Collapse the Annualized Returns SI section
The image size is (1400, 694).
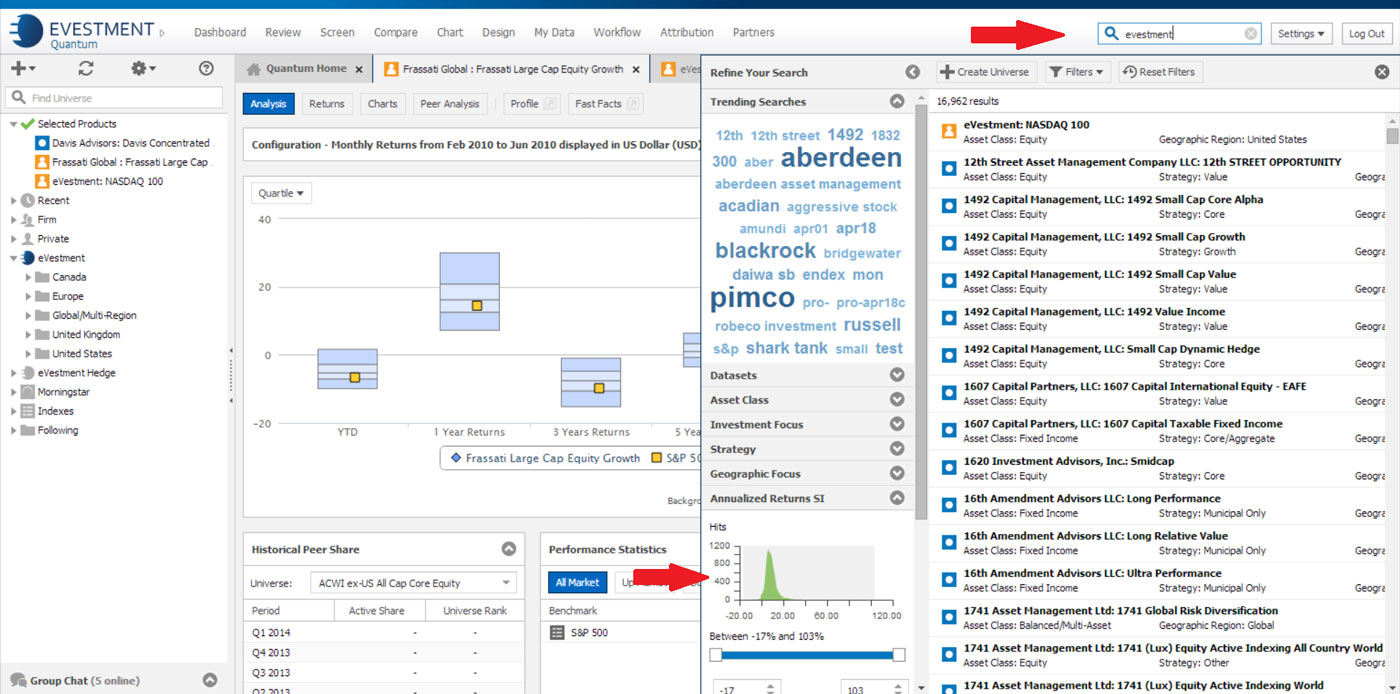[x=897, y=498]
